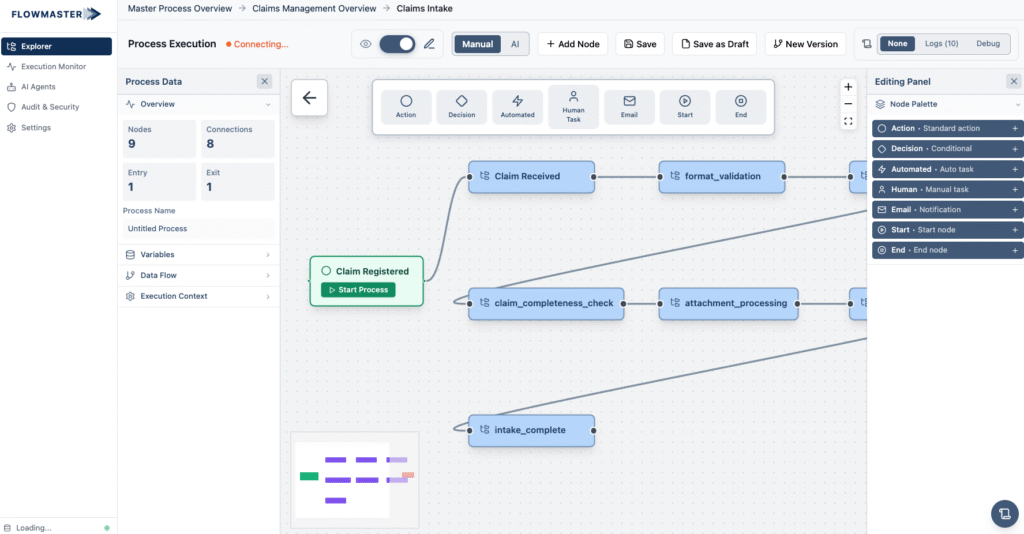Click the pencil edit mode icon
Screen dimensions: 1024x534
[429, 44]
